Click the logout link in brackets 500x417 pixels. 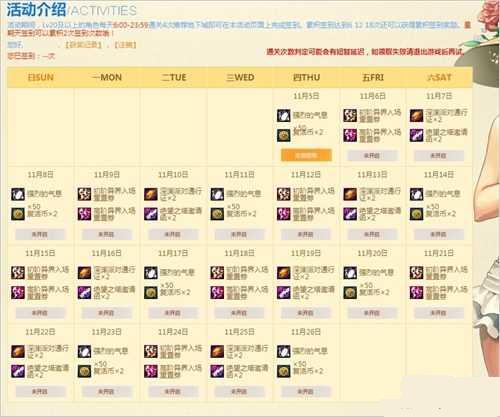[125, 45]
